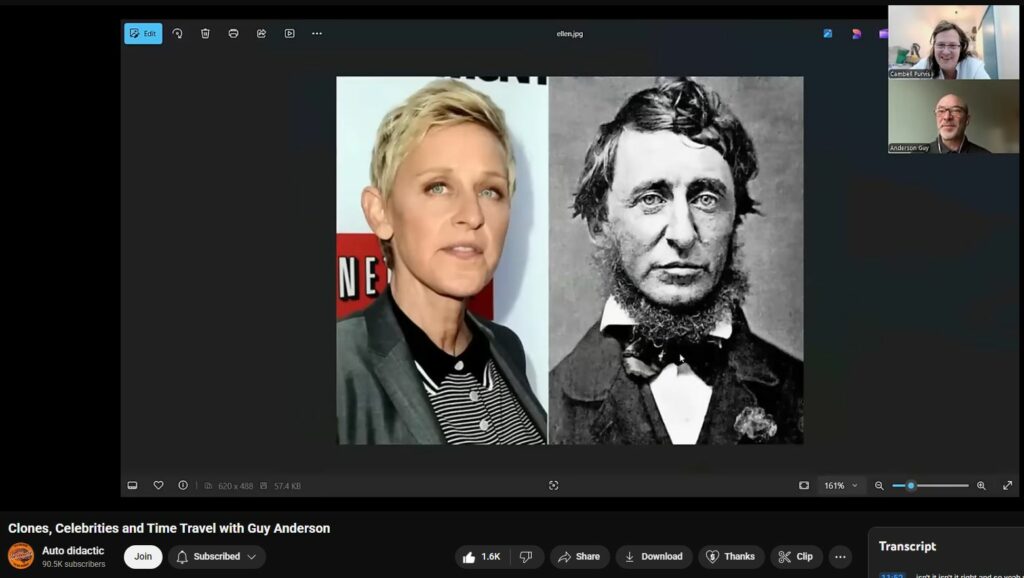Click the displayed portrait image in Photos viewer
Screen dimensions: 1024x578
click(x=569, y=261)
